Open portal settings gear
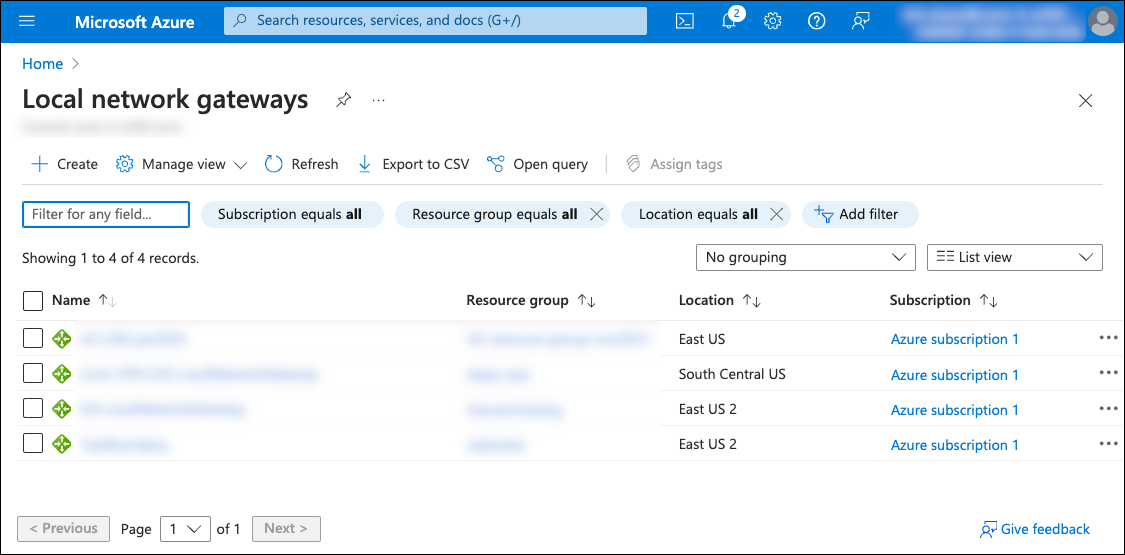This screenshot has width=1125, height=555. click(773, 21)
